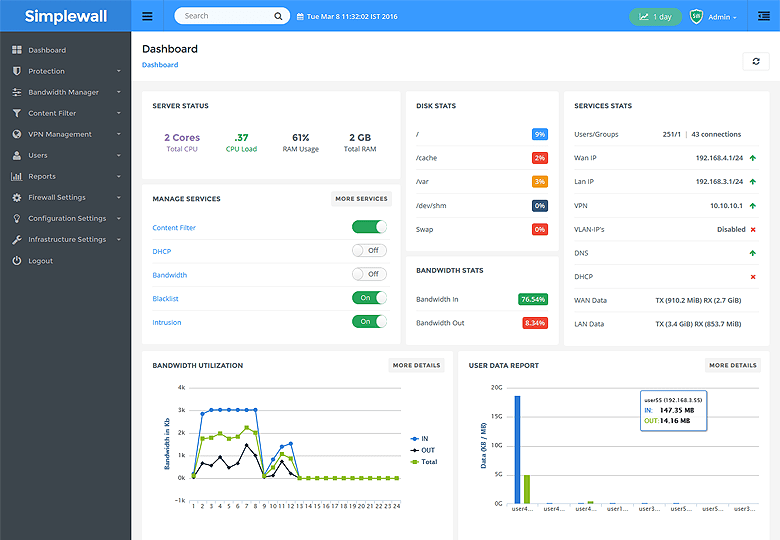Click the search magnifier icon
780x540 pixels.
pyautogui.click(x=278, y=16)
